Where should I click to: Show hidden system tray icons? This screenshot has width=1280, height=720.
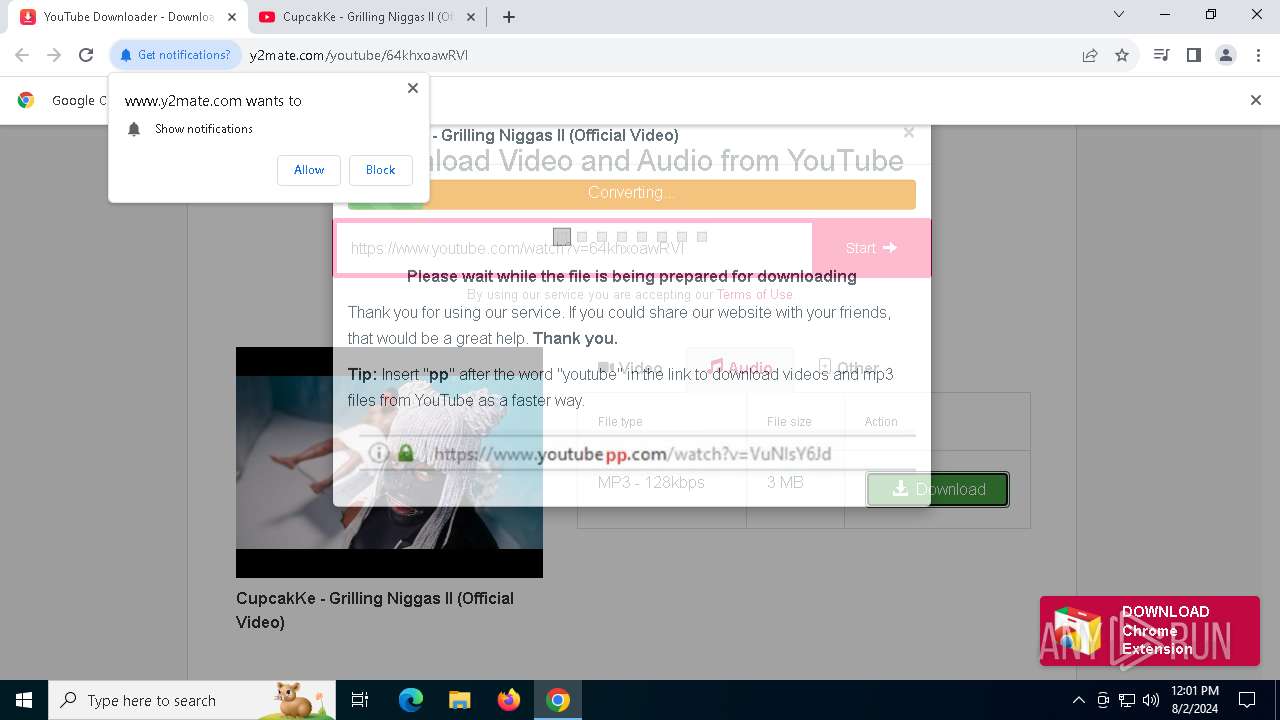point(1078,700)
